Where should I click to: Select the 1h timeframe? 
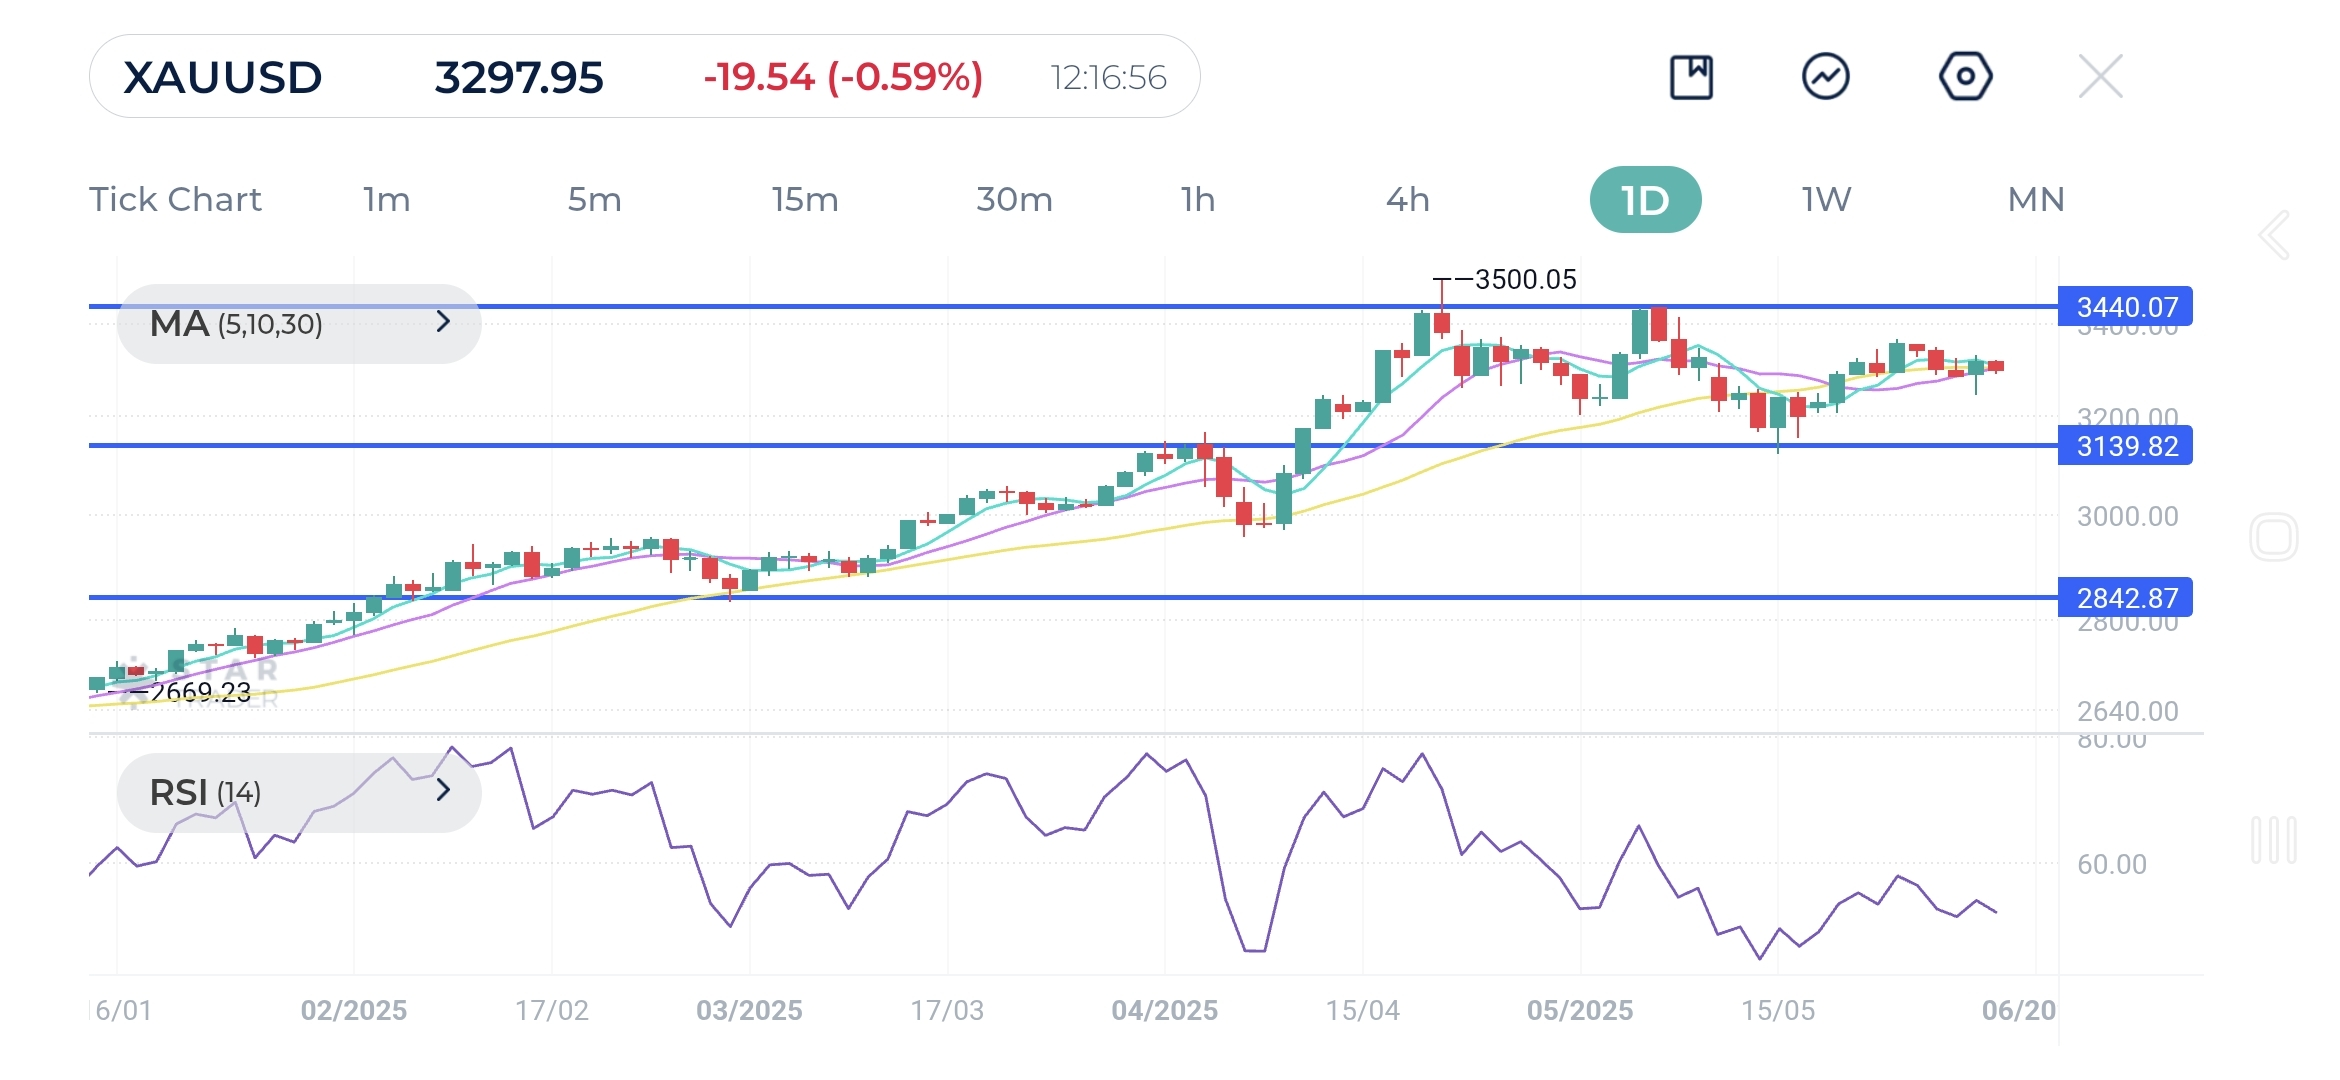tap(1196, 199)
